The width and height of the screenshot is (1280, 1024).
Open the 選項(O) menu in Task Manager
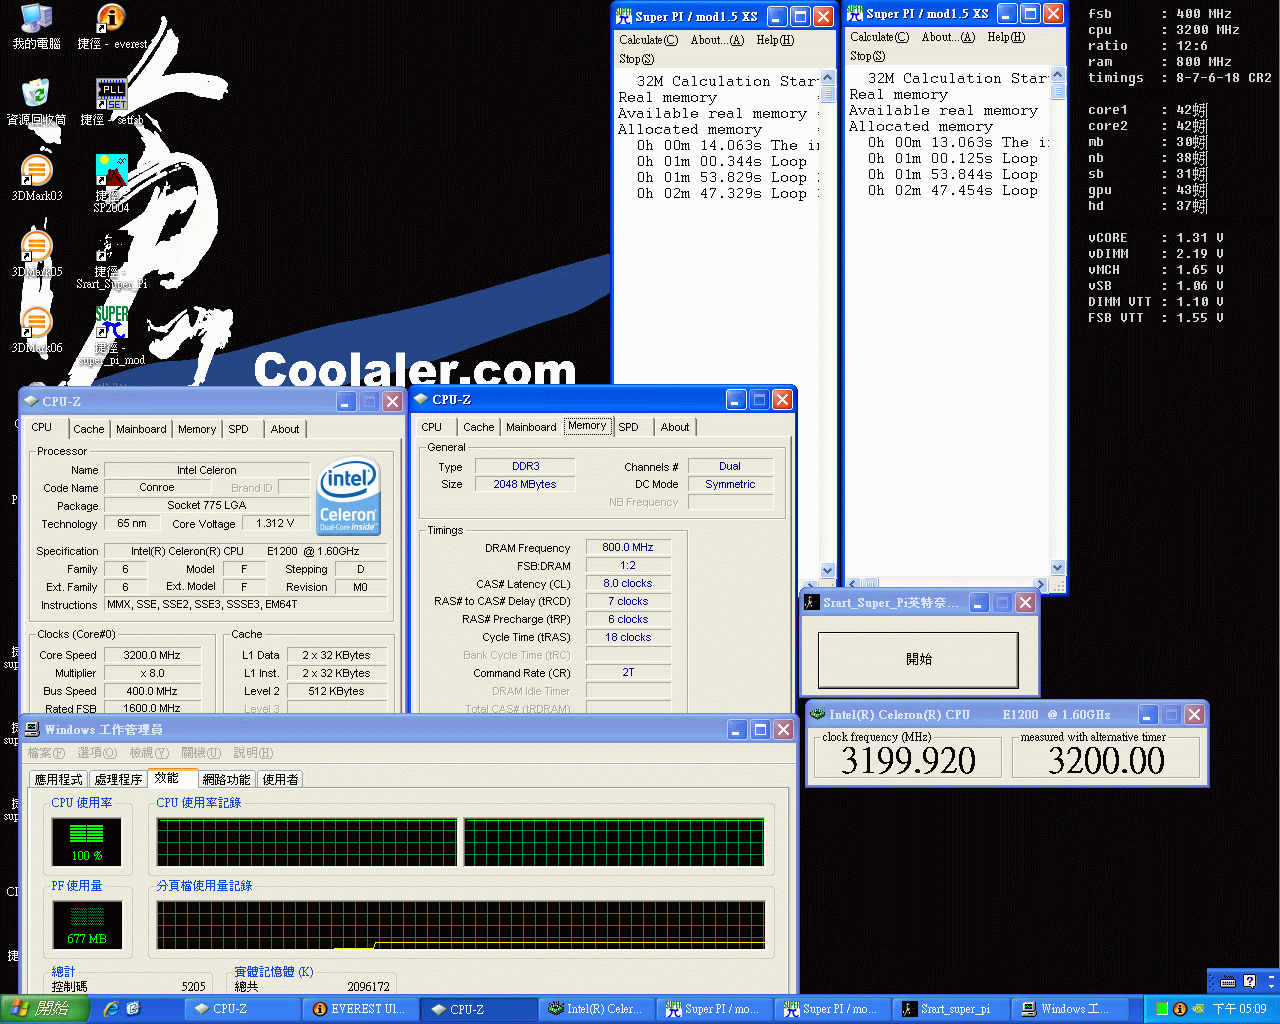[x=97, y=753]
